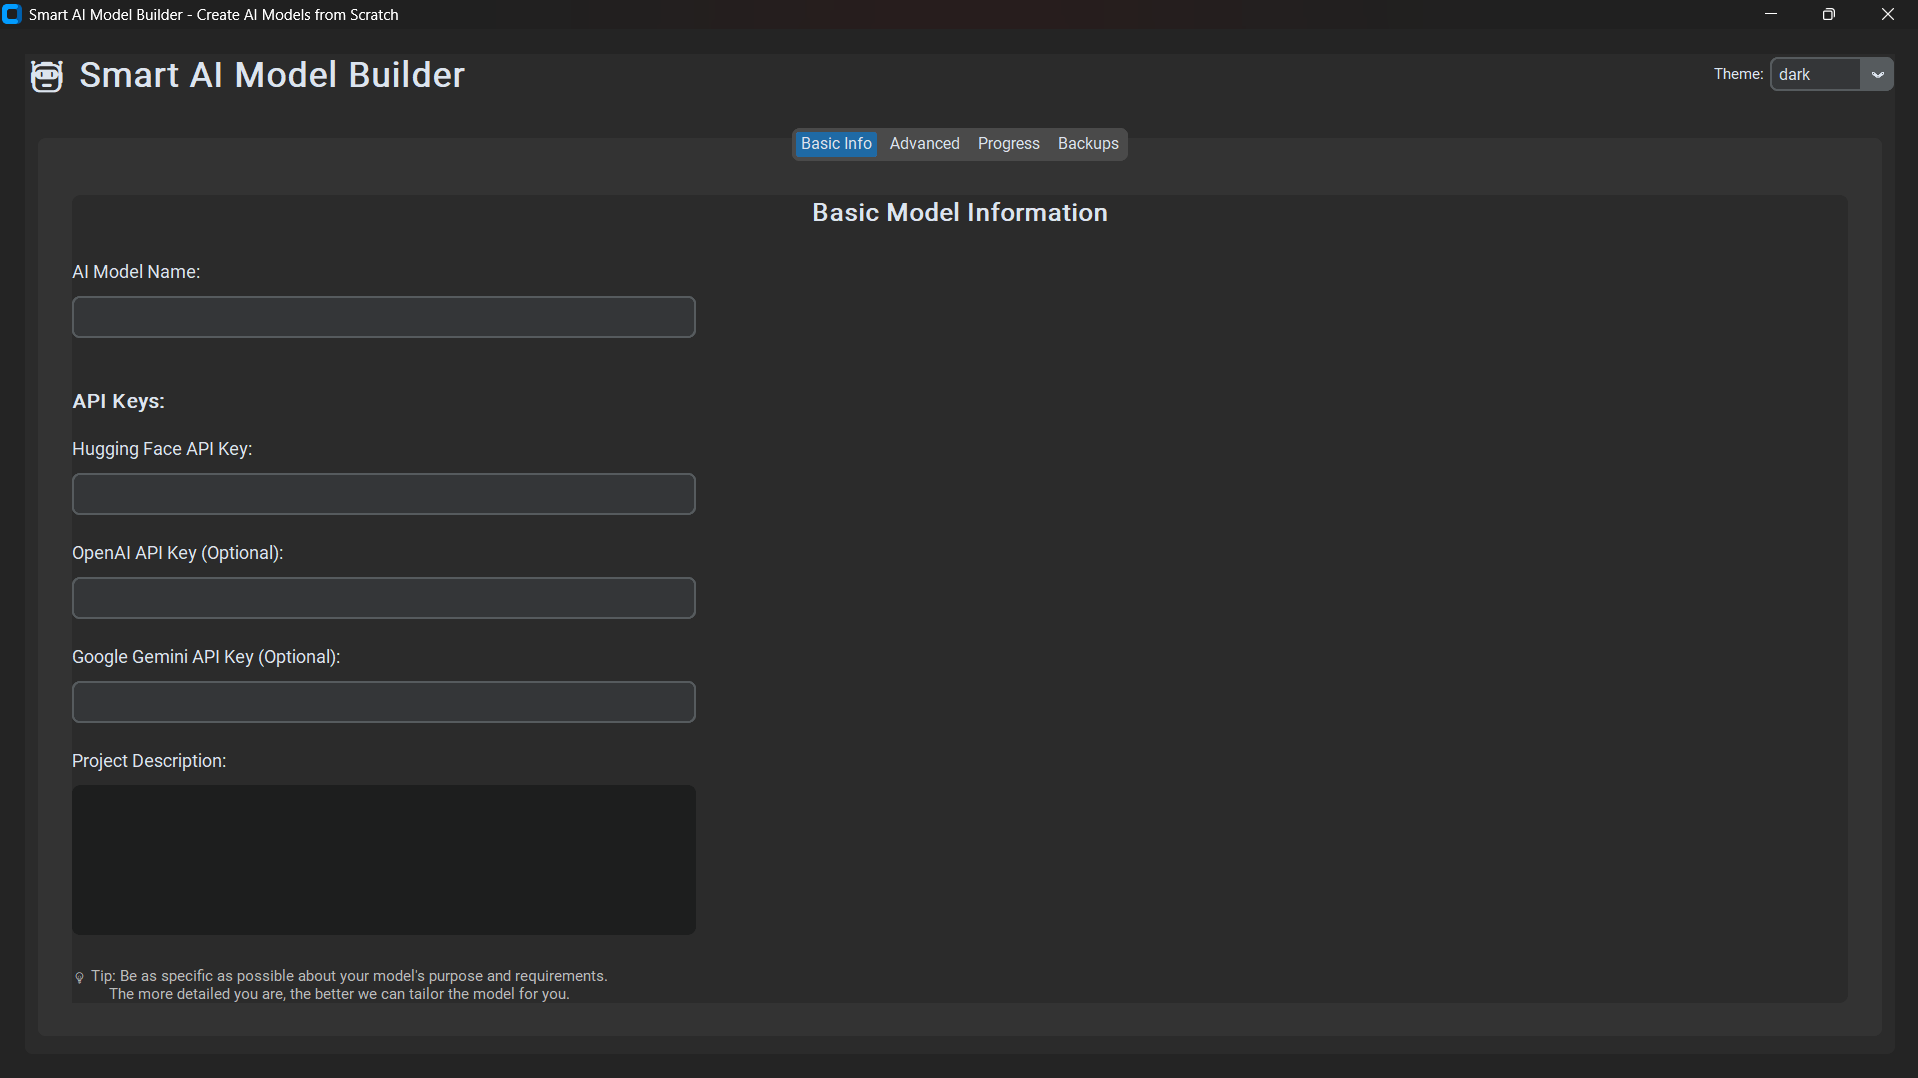Screen dimensions: 1918x1078
Task: Click the Theme label near the dropdown
Action: 1738,74
